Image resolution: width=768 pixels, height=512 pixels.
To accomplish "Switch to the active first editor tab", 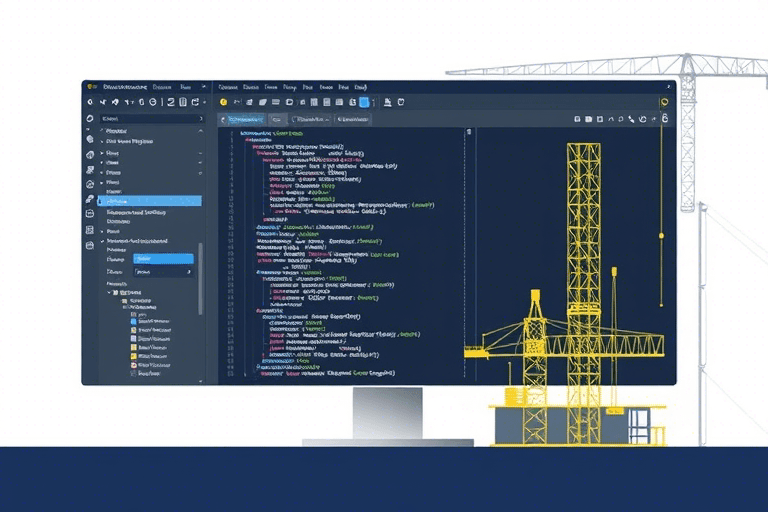I will click(x=240, y=119).
